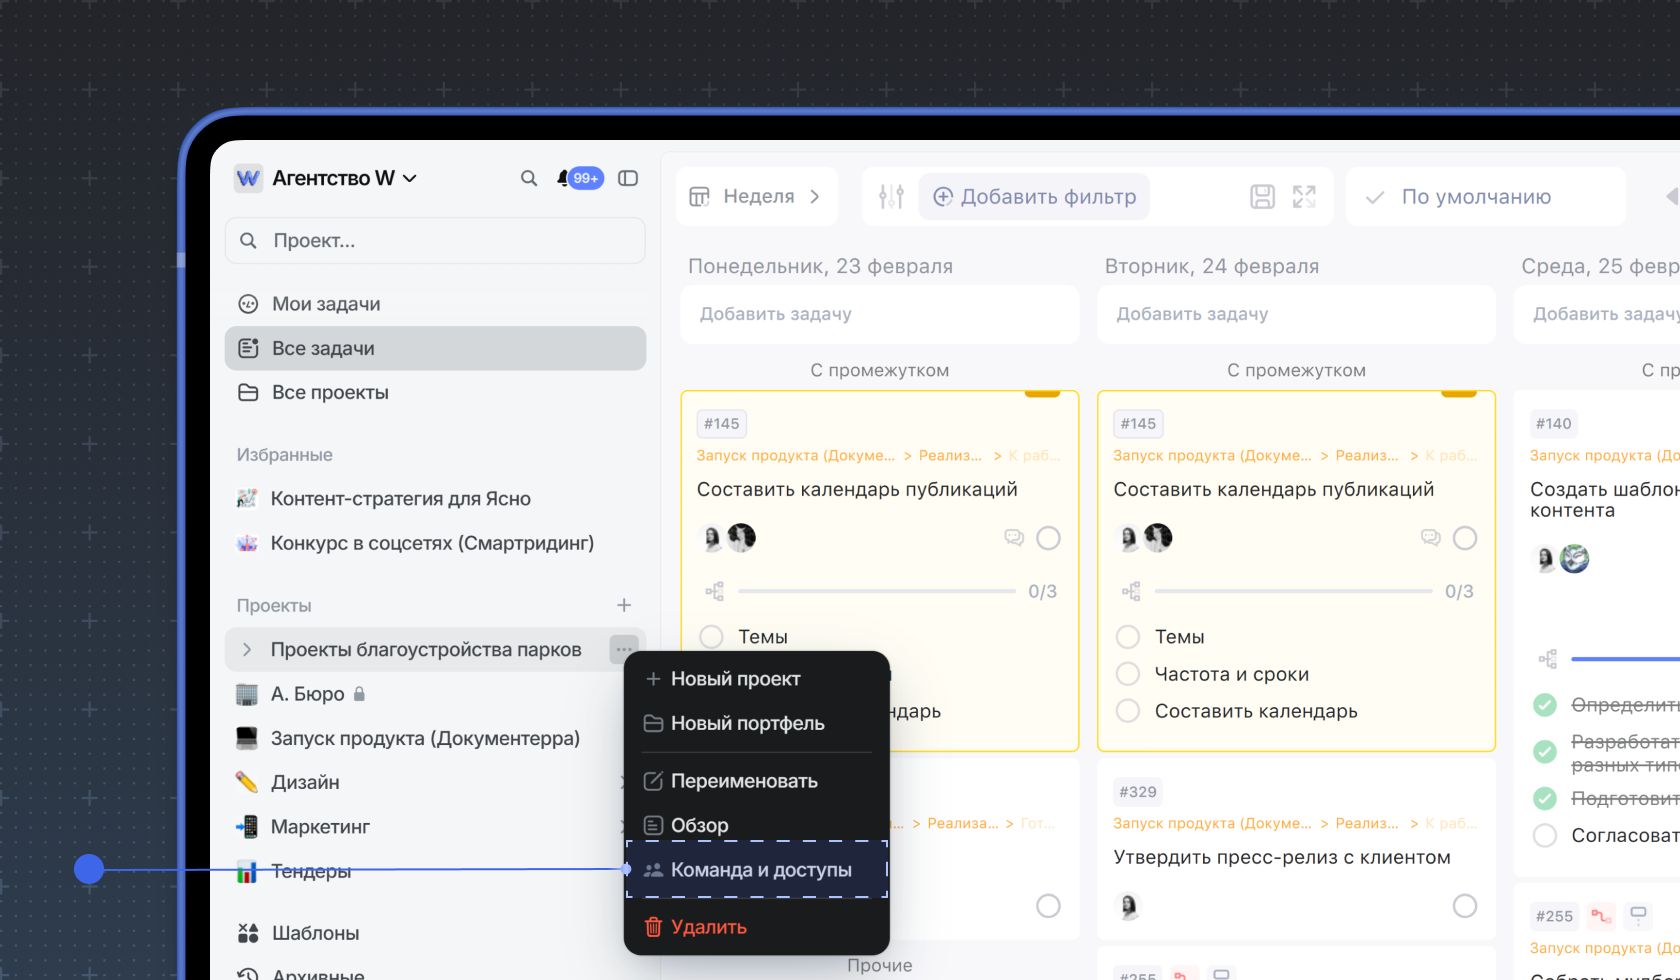Screen dimensions: 1680x980
Task: Select Команда и доступы from context menu
Action: click(x=760, y=870)
